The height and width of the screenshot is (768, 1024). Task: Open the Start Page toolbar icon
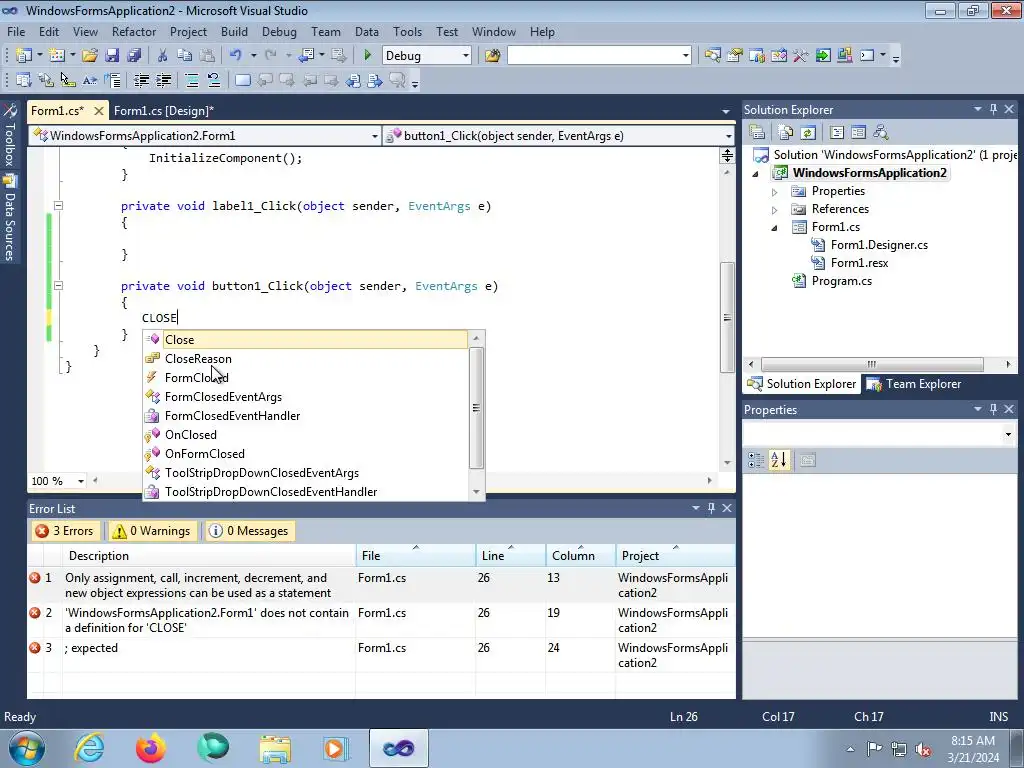(x=823, y=56)
